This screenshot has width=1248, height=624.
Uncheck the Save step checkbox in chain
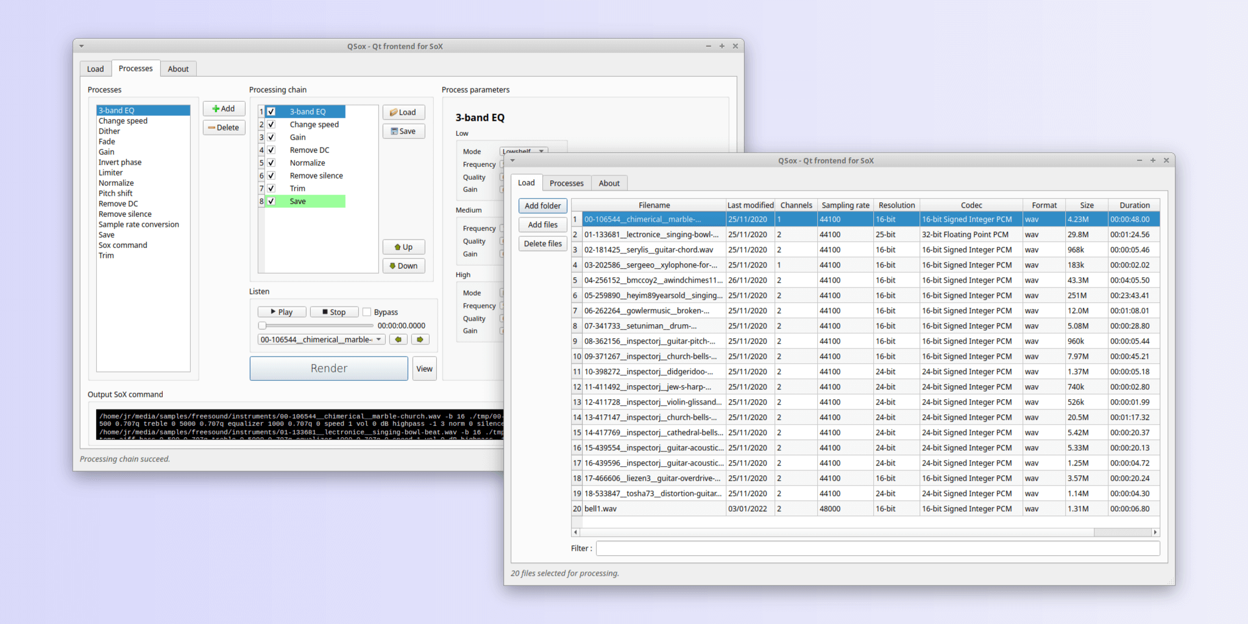271,201
